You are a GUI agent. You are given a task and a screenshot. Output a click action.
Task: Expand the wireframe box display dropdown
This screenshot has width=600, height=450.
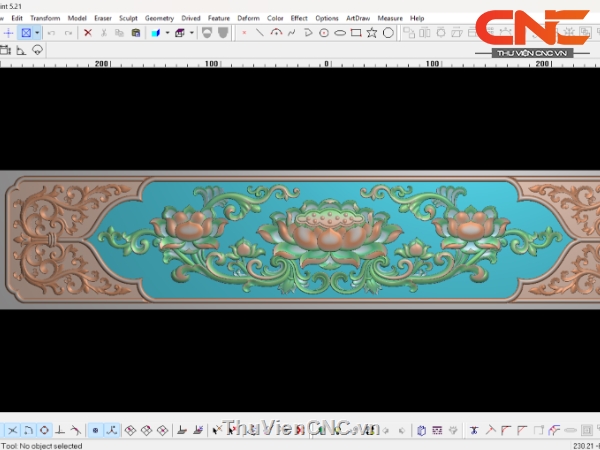pos(192,33)
